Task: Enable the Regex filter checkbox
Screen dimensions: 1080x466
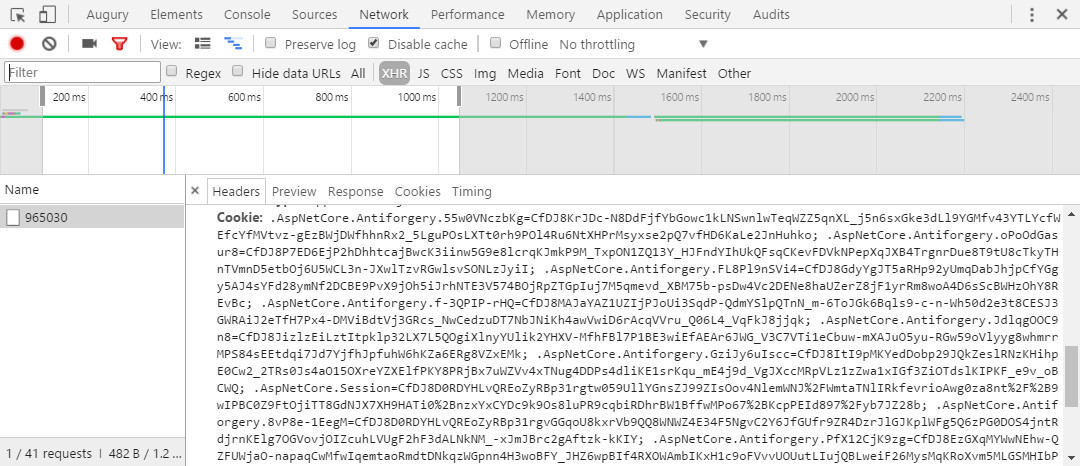Action: point(172,72)
